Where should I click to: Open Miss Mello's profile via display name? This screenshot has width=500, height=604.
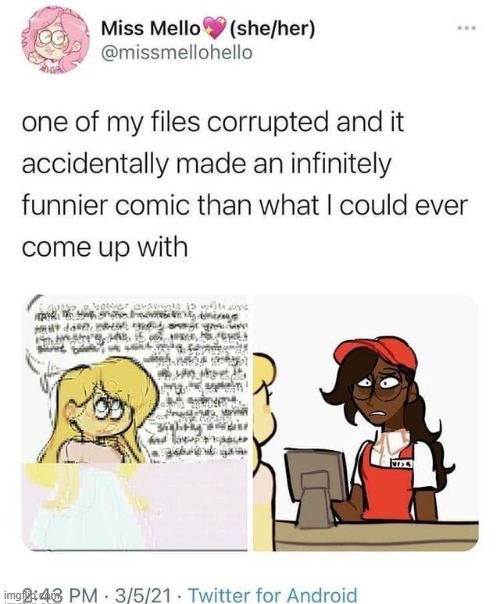[x=151, y=29]
